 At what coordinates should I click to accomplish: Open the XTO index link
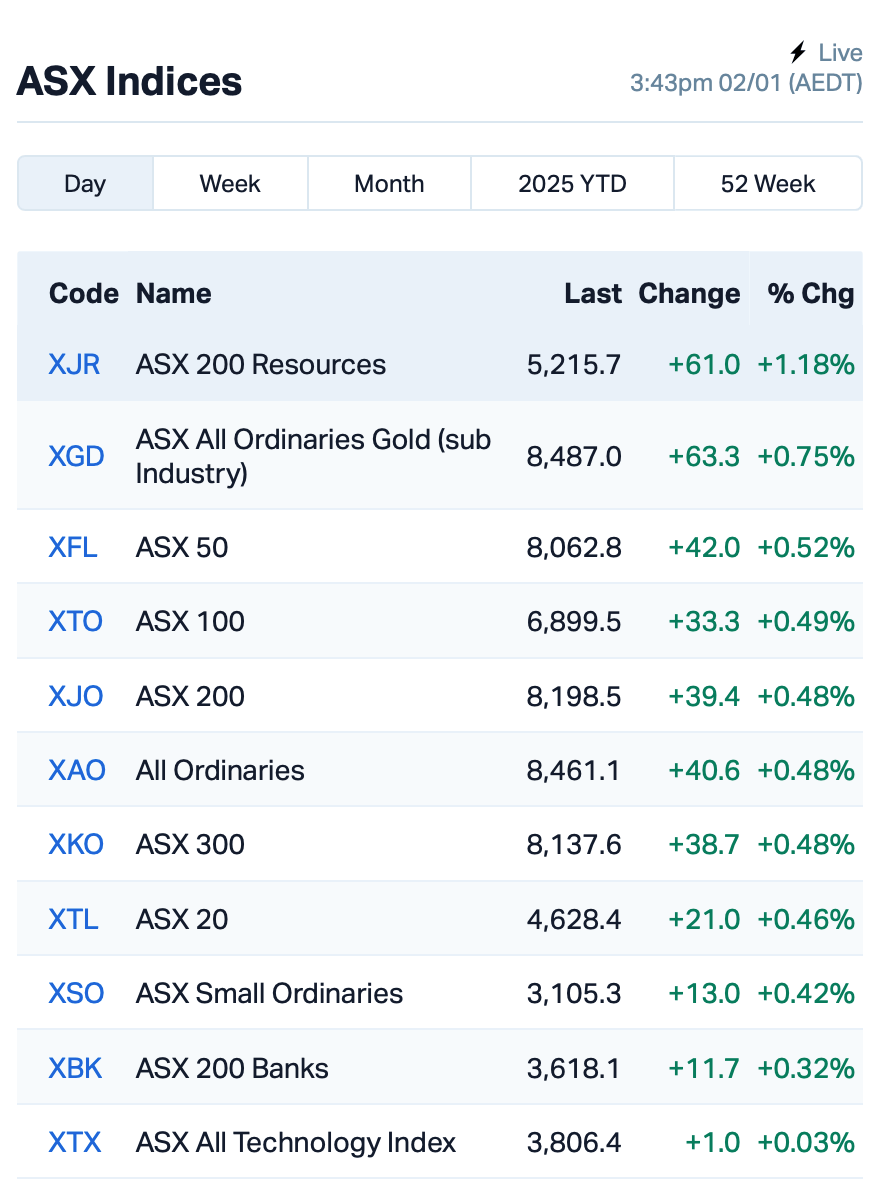75,621
